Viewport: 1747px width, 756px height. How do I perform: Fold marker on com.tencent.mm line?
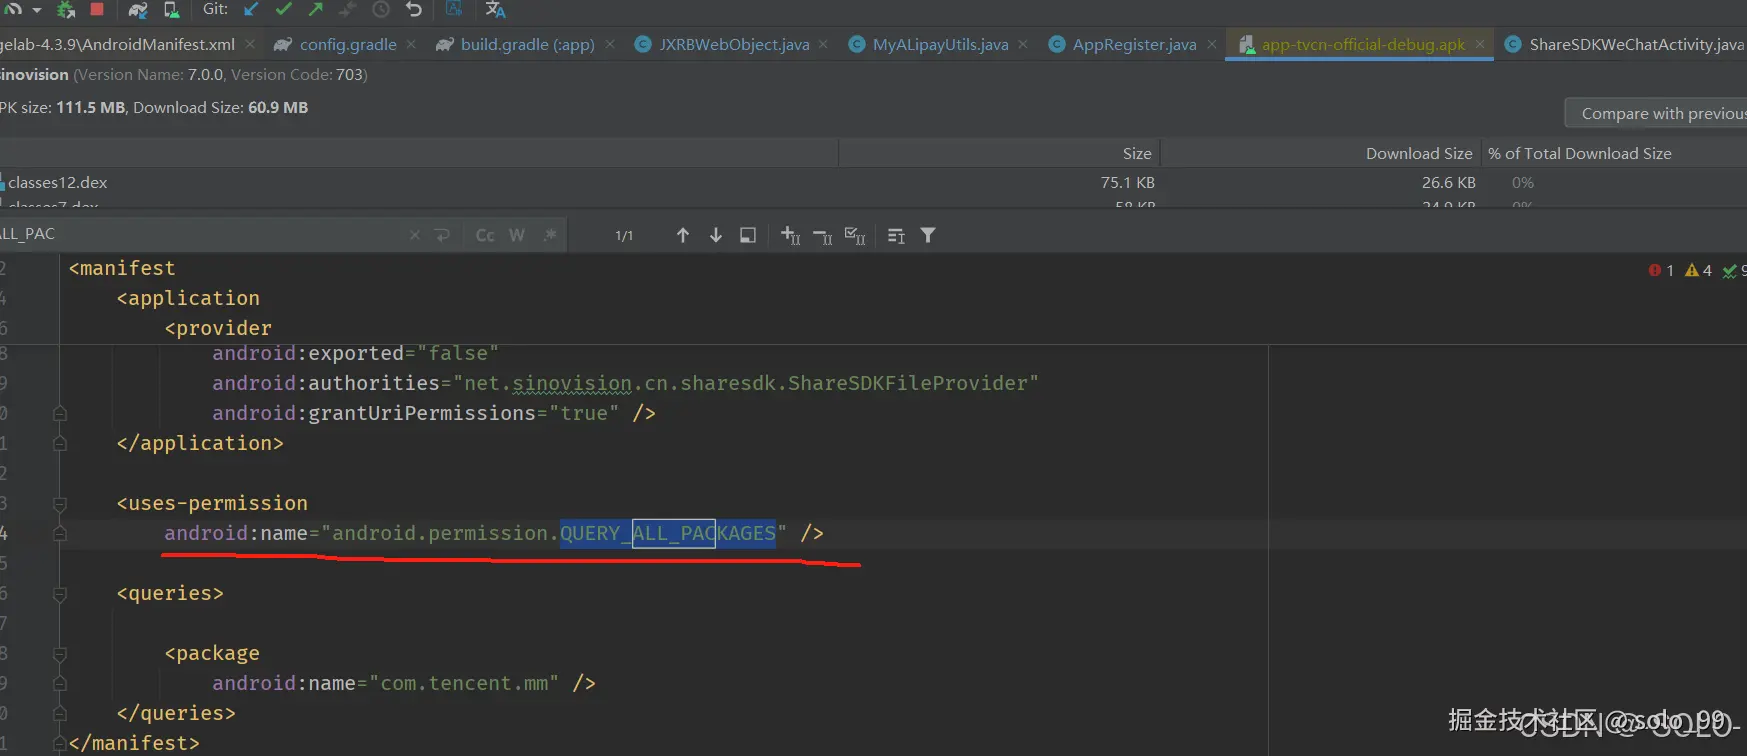point(60,684)
